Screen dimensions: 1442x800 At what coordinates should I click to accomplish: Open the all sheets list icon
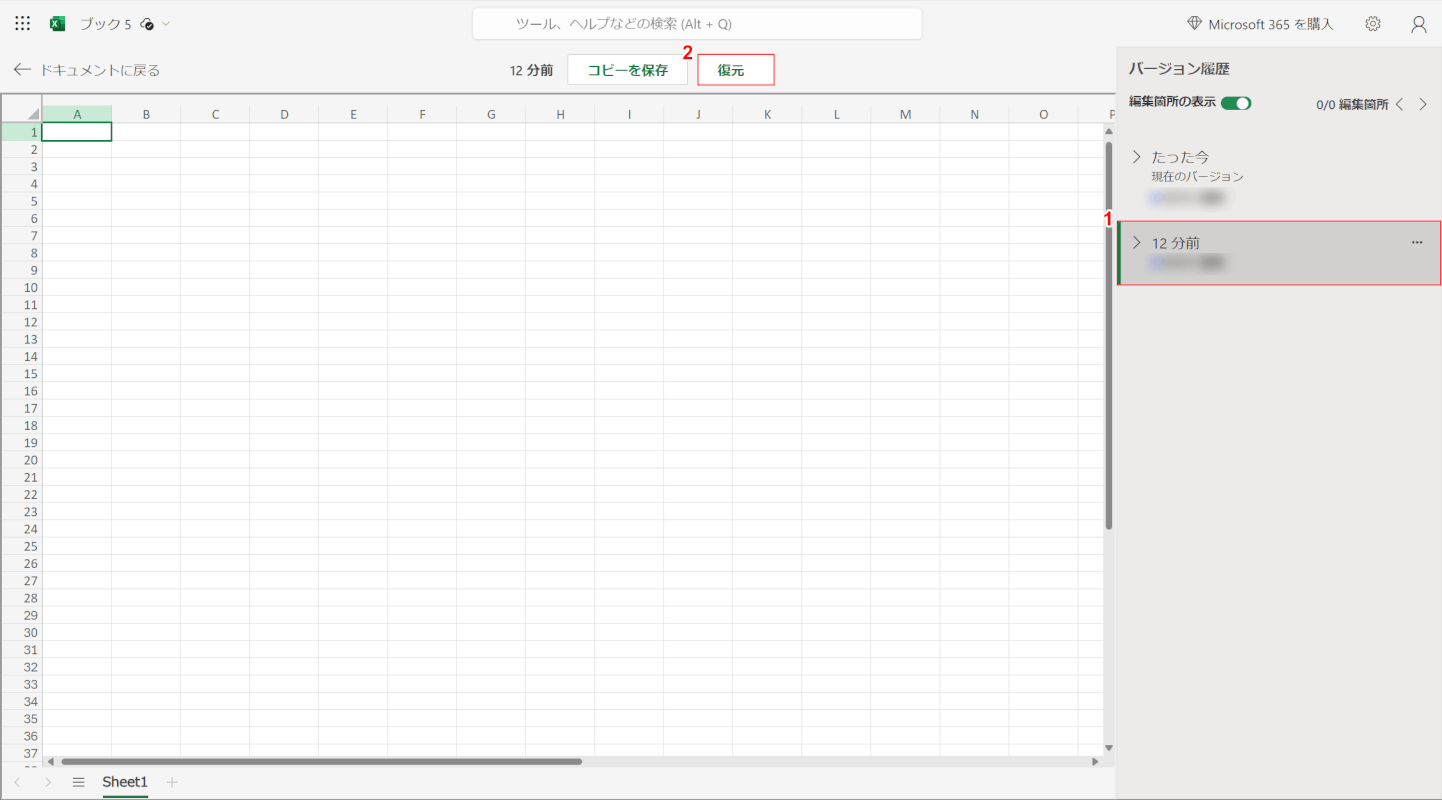point(78,782)
